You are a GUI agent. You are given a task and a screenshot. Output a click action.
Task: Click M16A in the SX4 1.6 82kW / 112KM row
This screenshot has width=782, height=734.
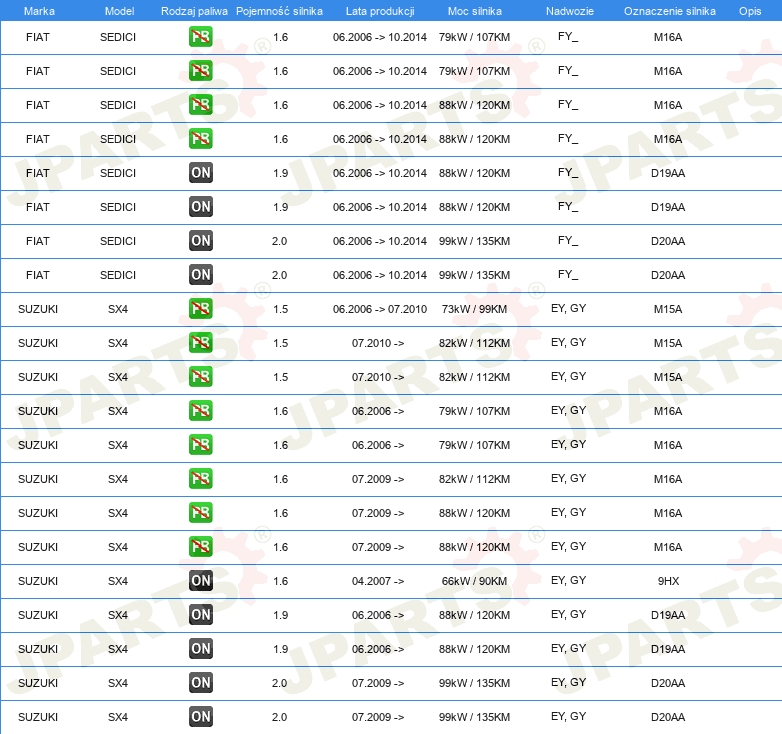pos(668,479)
